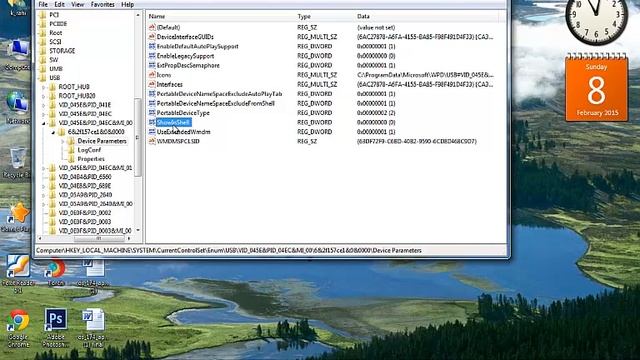Click the ROOT_HUB20 folder icon
The image size is (640, 360).
(52, 96)
